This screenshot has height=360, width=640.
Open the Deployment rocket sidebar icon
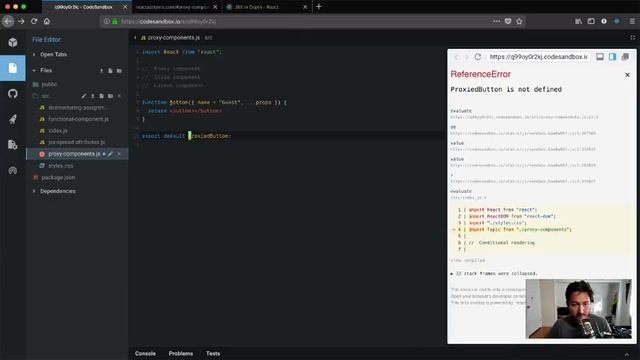click(13, 119)
